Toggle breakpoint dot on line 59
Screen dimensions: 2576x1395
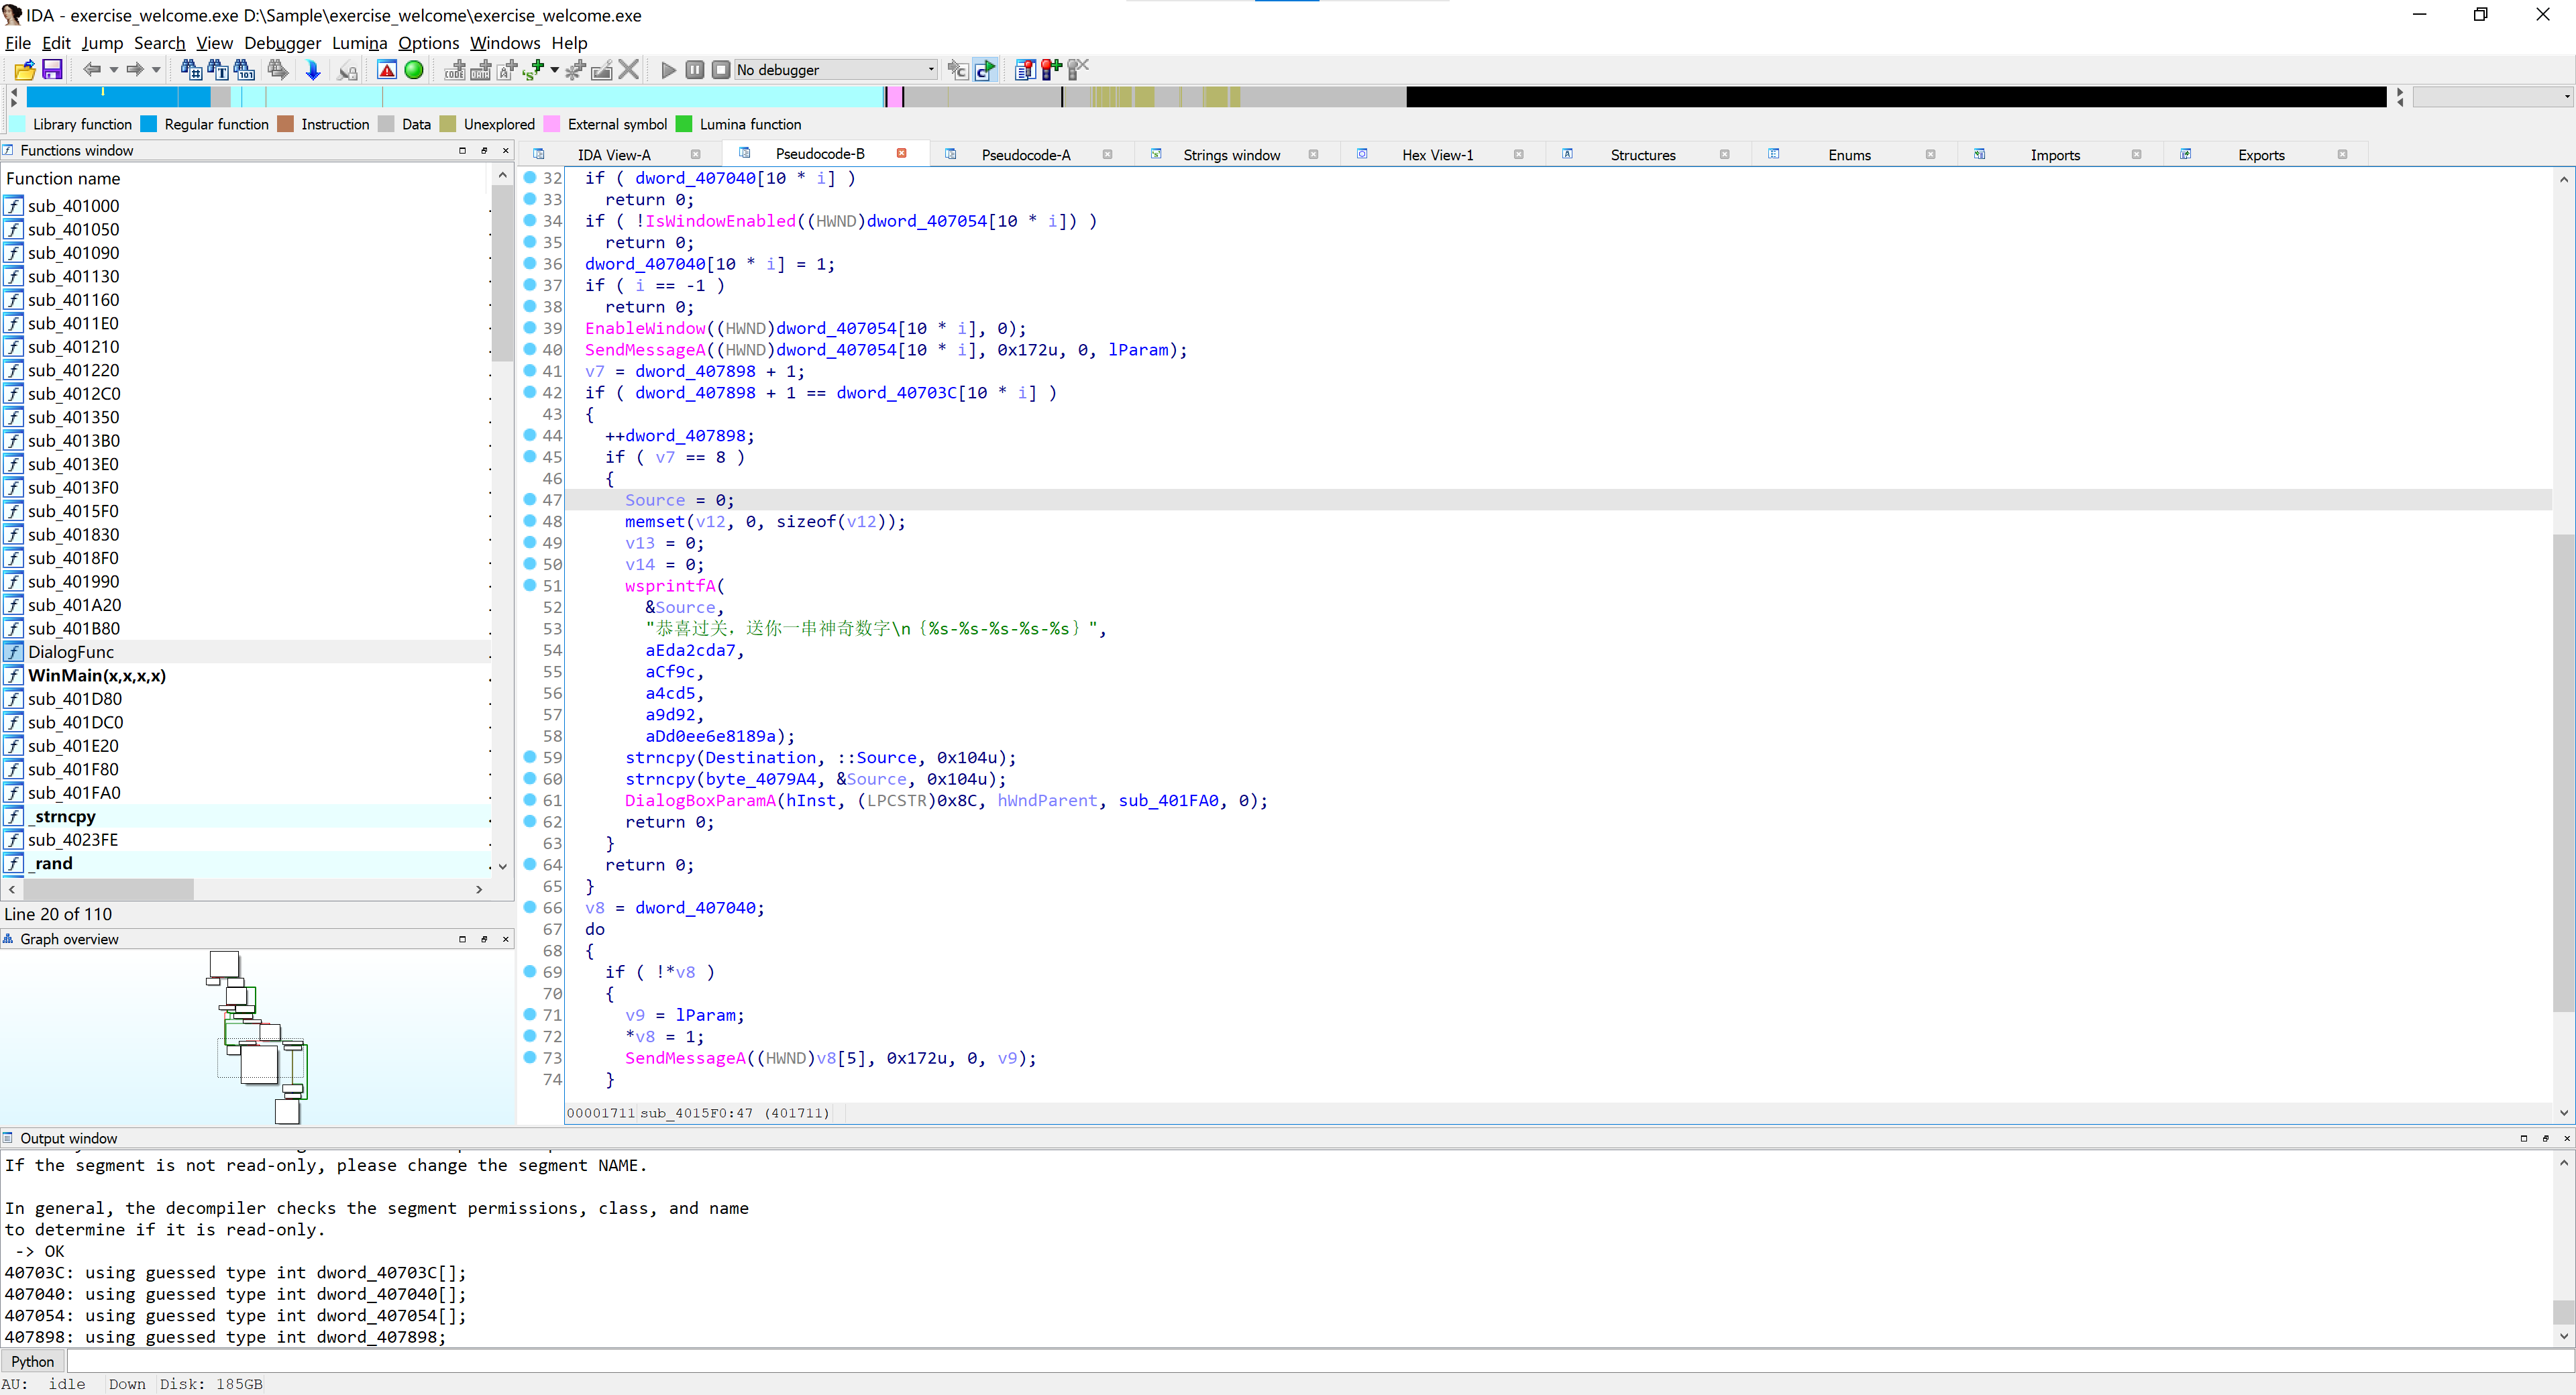pos(530,757)
